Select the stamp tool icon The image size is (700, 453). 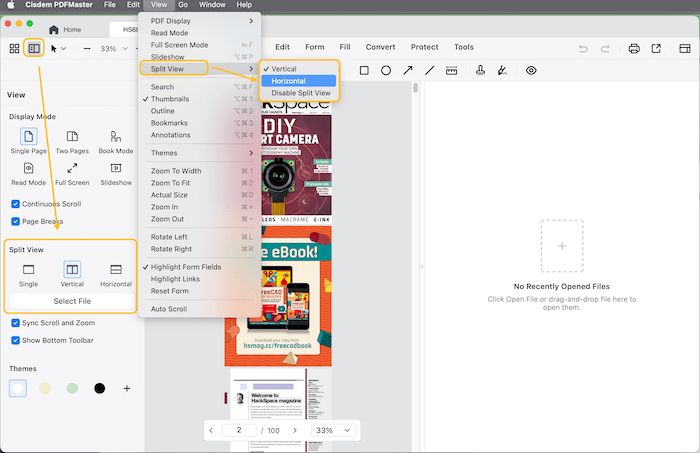coord(480,71)
